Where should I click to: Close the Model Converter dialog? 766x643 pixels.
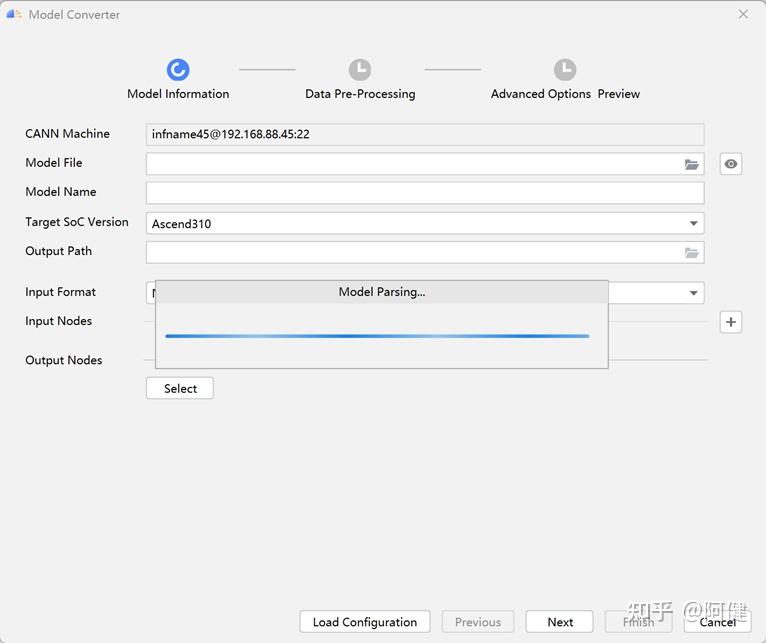coord(743,14)
